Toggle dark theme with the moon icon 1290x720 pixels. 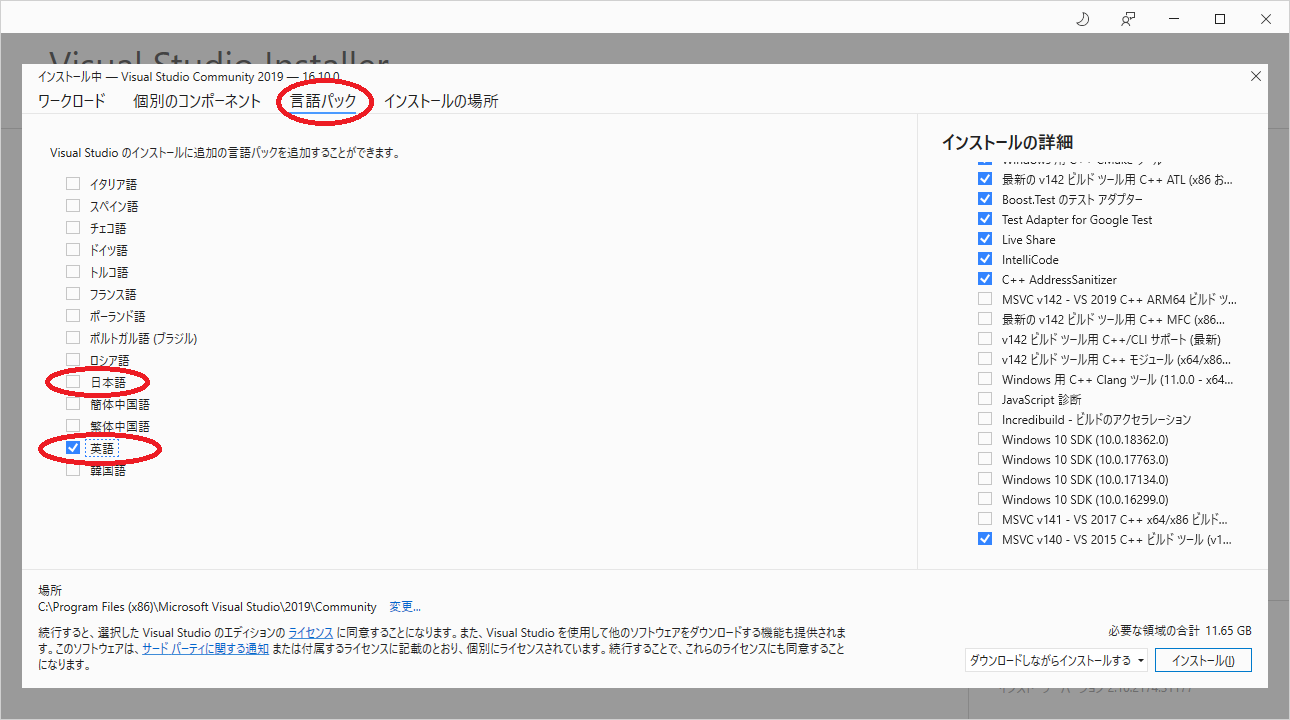tap(1082, 18)
